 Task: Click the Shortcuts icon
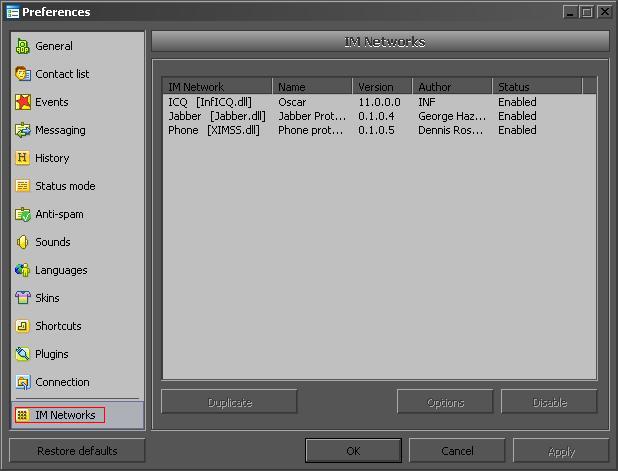[x=22, y=326]
